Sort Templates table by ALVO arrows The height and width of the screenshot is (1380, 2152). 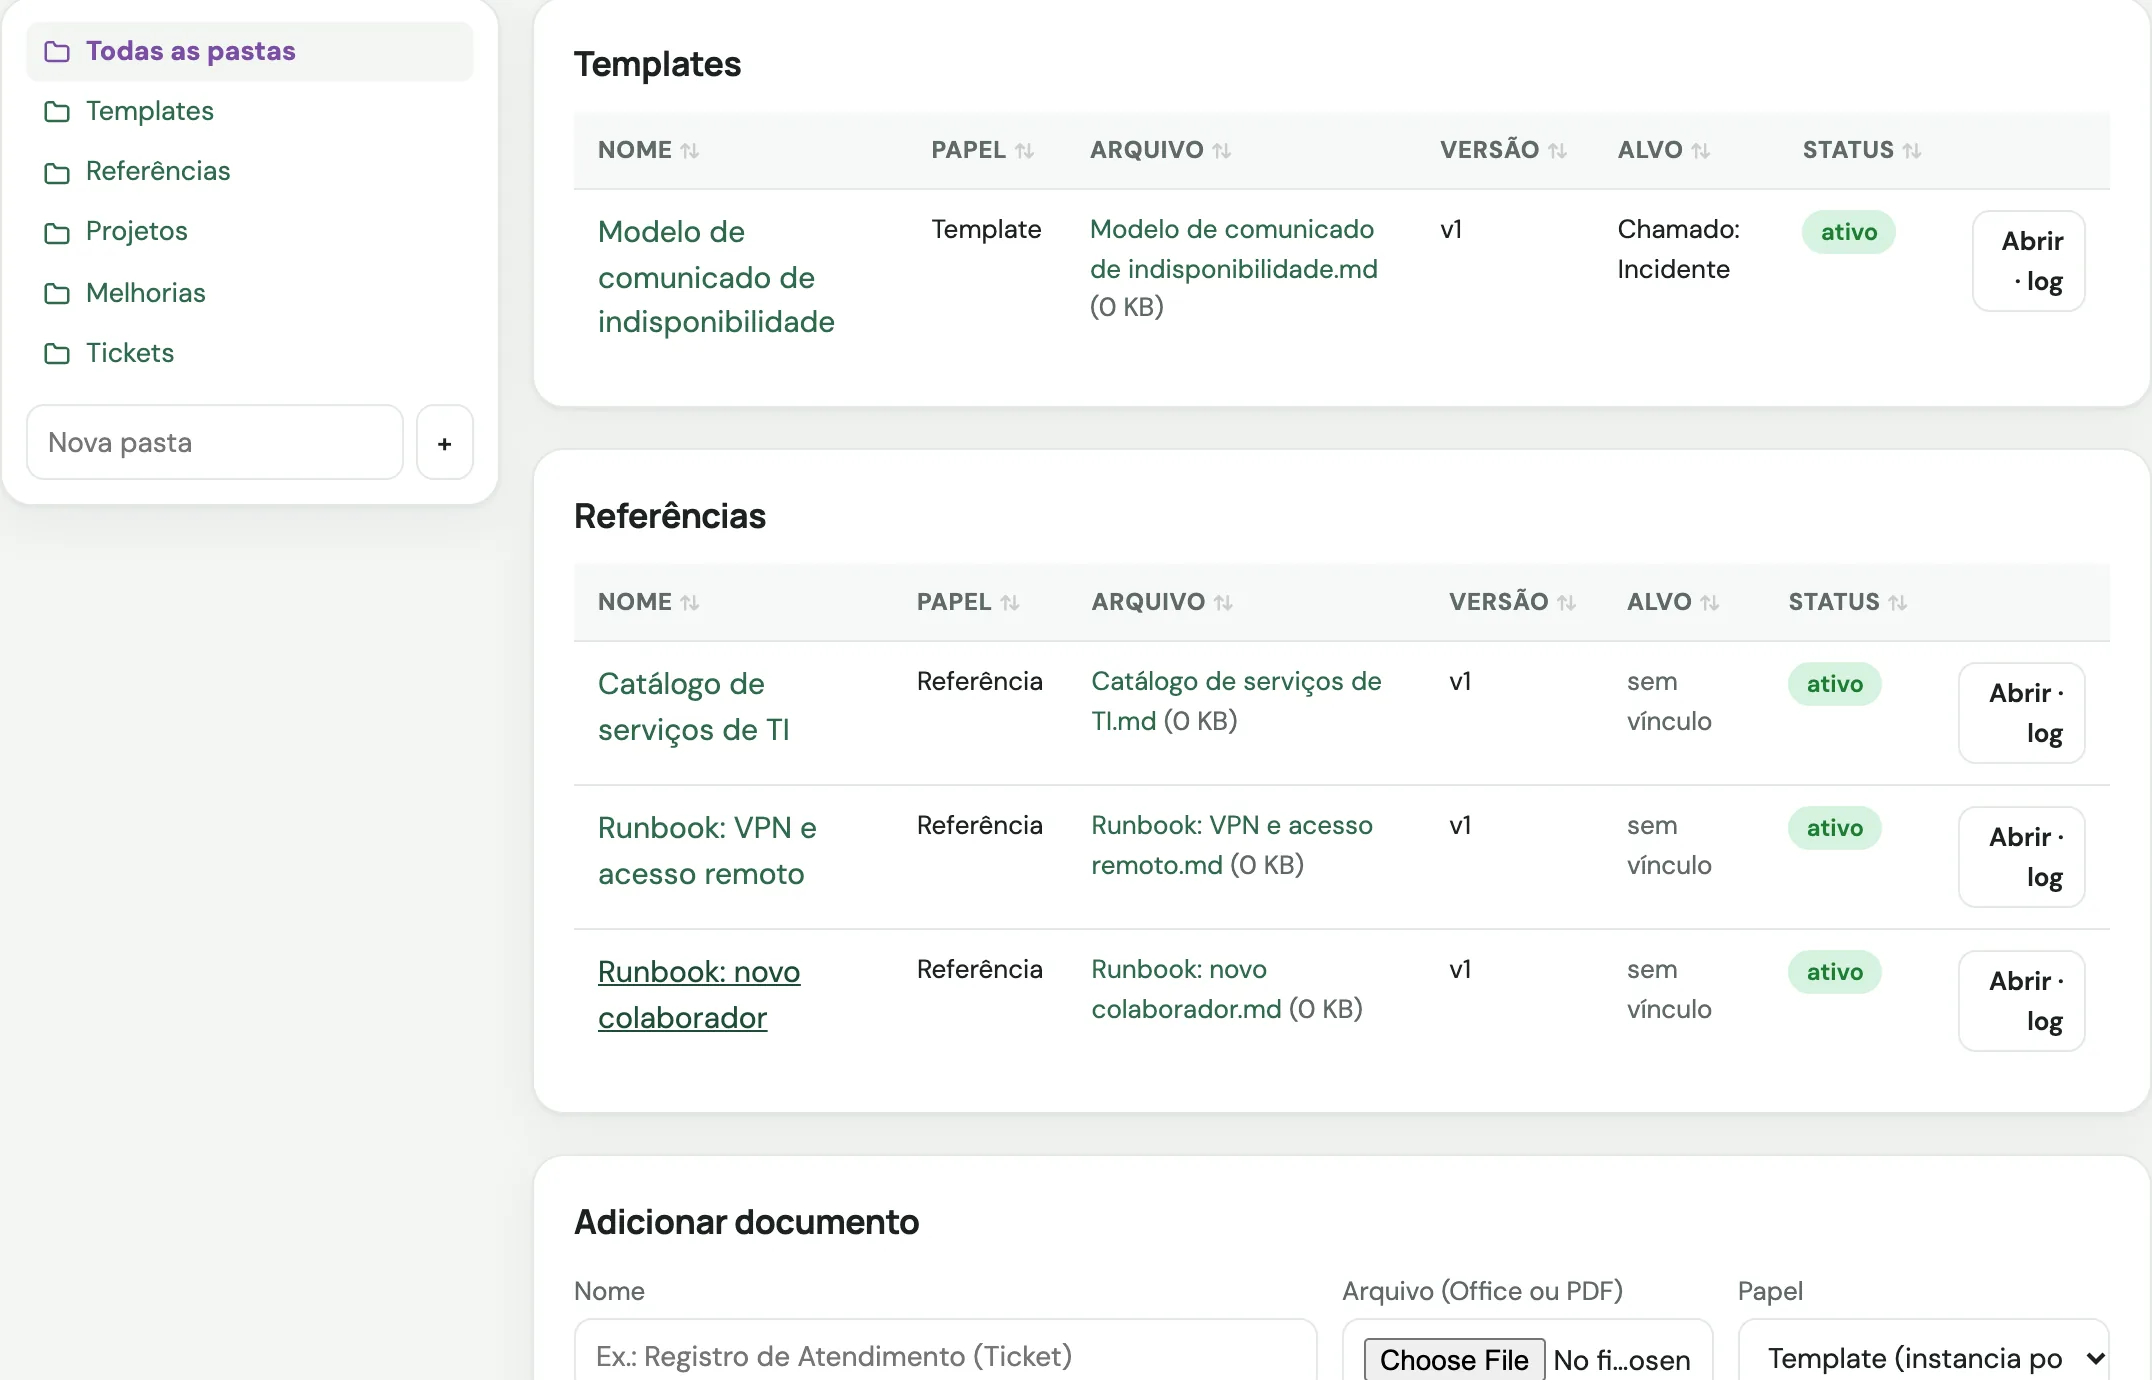tap(1701, 150)
